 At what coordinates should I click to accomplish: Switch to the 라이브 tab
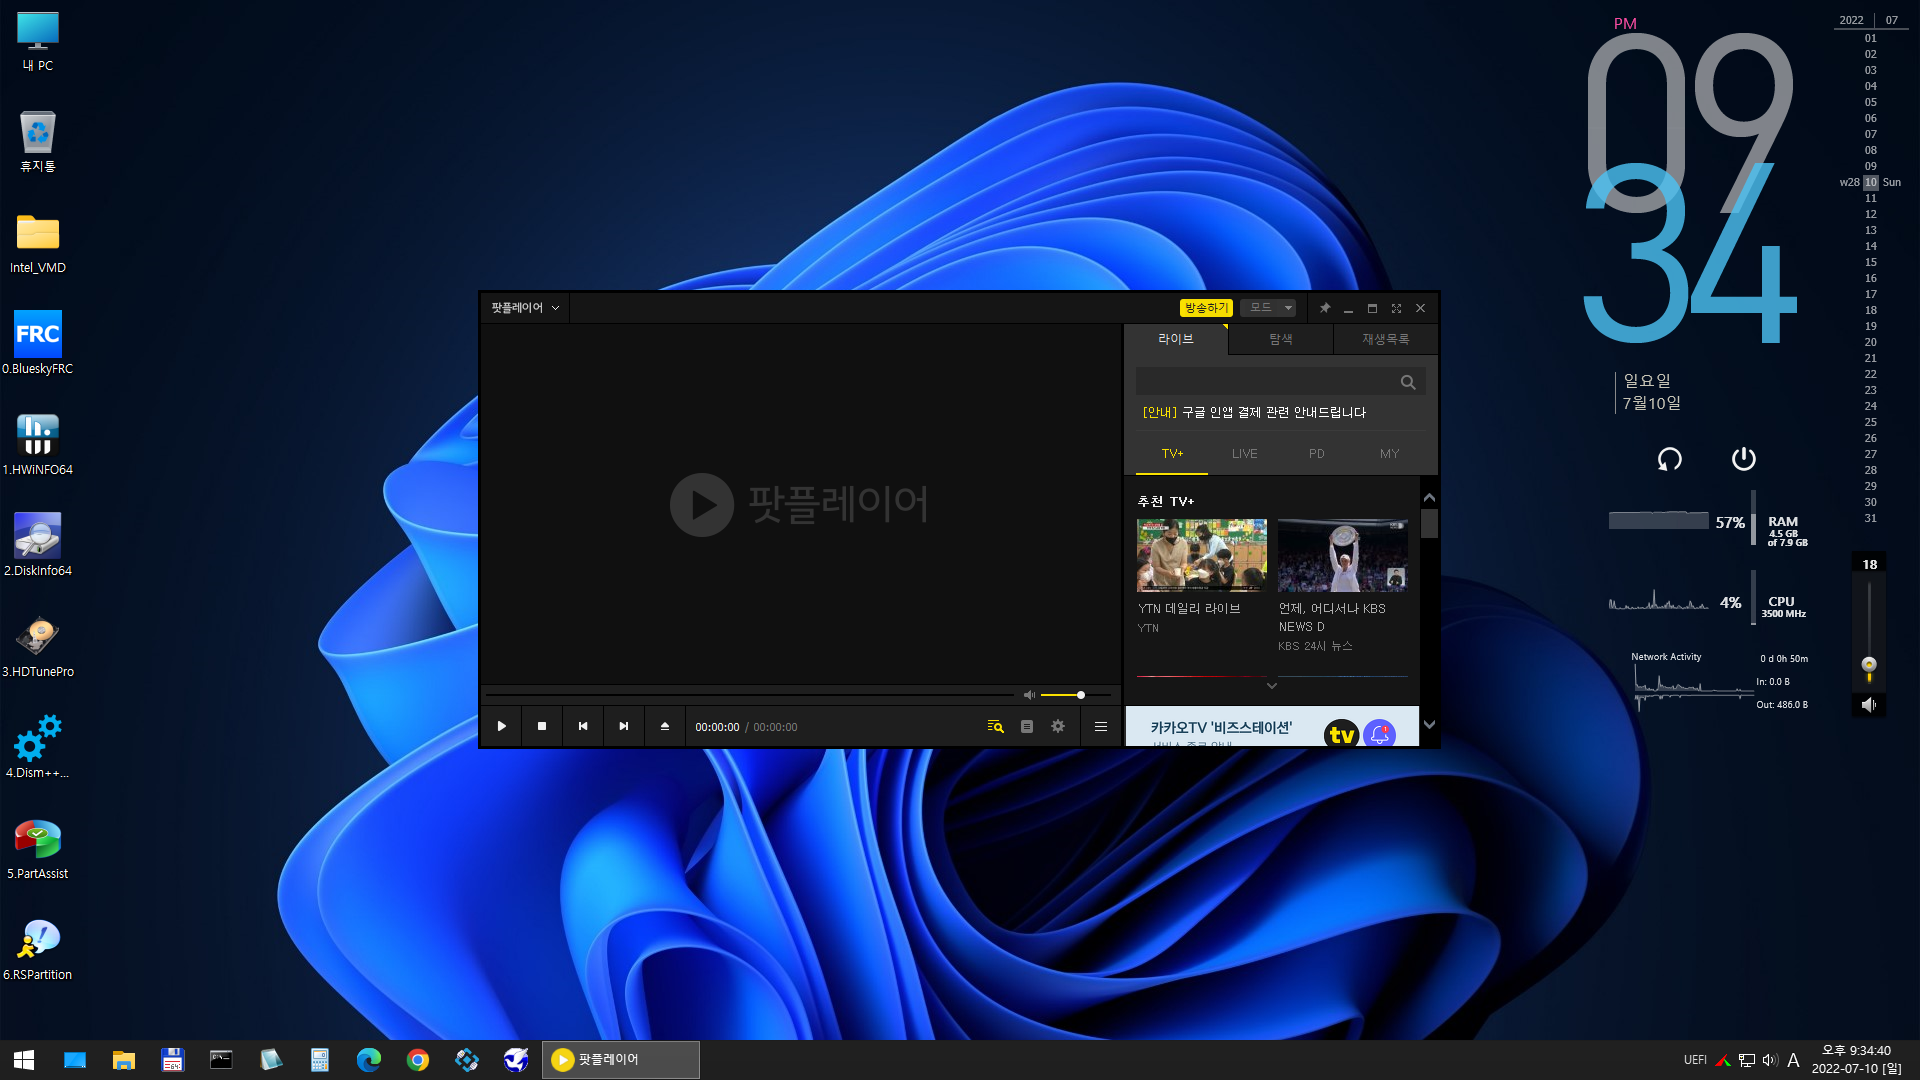(x=1176, y=339)
